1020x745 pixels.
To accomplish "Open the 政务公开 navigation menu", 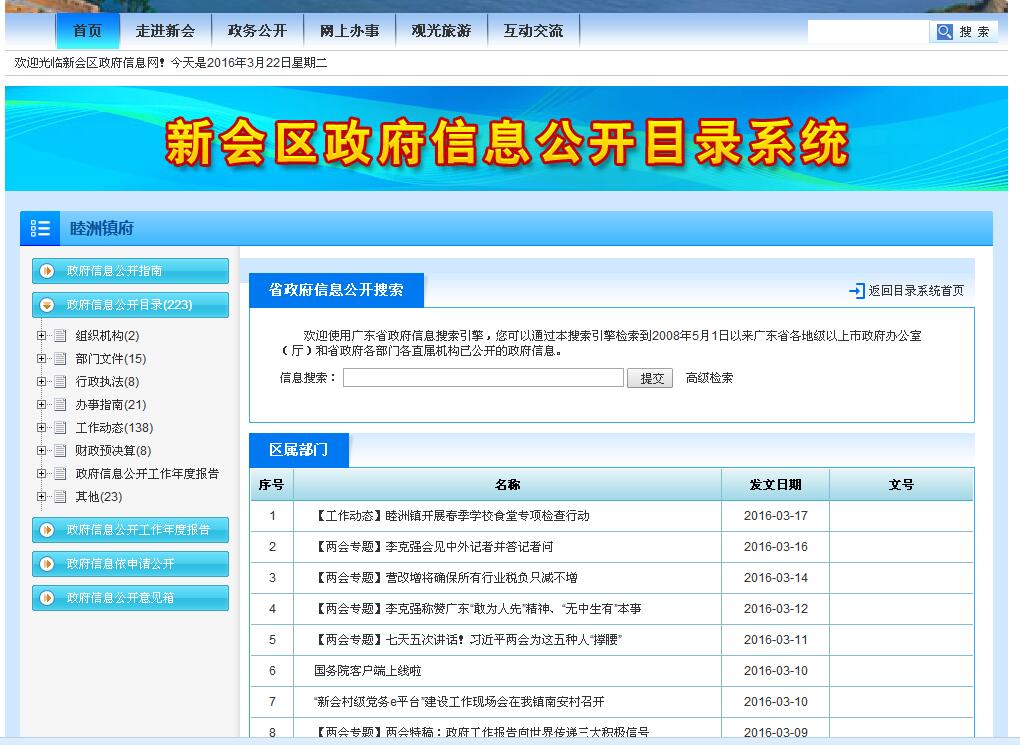I will point(257,31).
